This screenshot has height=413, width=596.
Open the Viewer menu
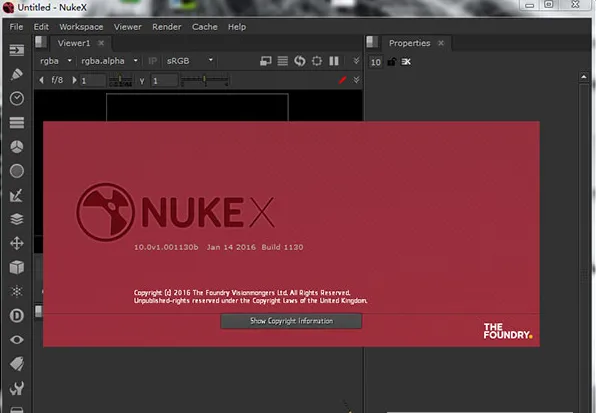tap(128, 27)
